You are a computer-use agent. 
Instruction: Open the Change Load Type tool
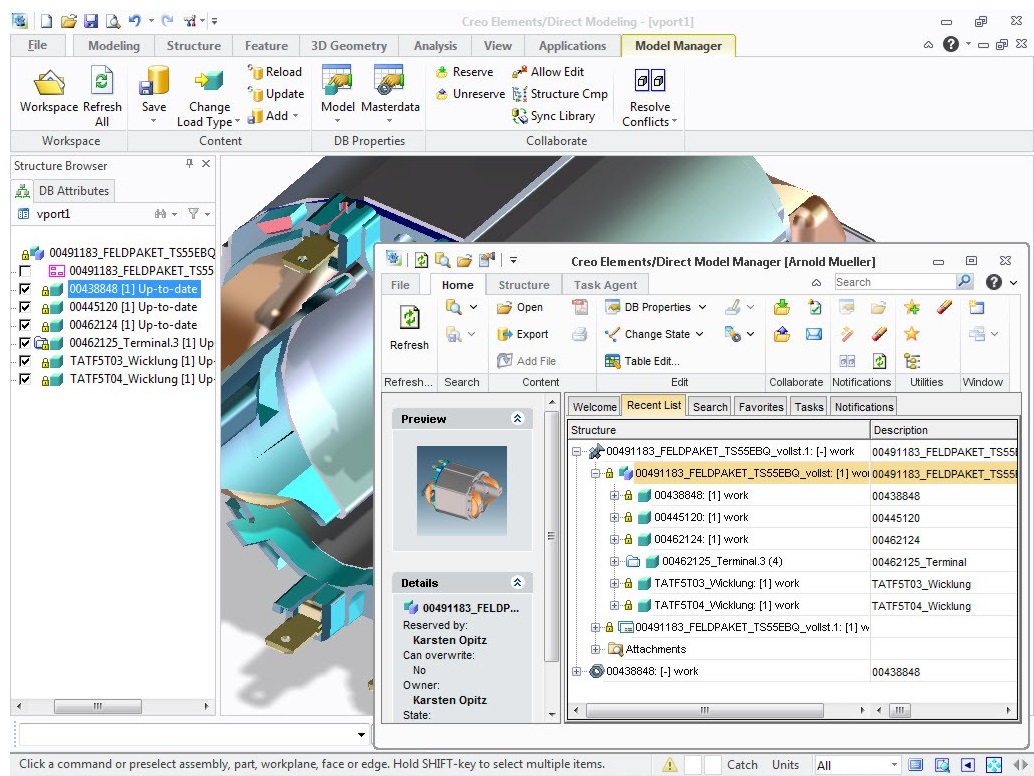(x=208, y=96)
